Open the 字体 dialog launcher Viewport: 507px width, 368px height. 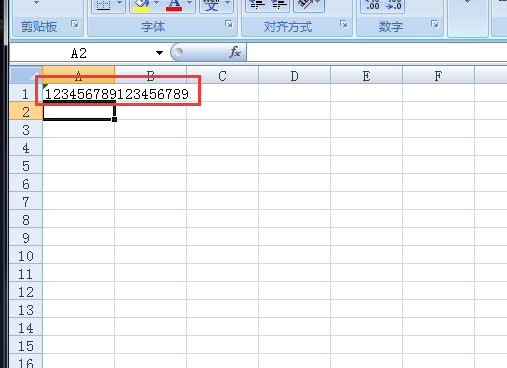click(x=229, y=24)
